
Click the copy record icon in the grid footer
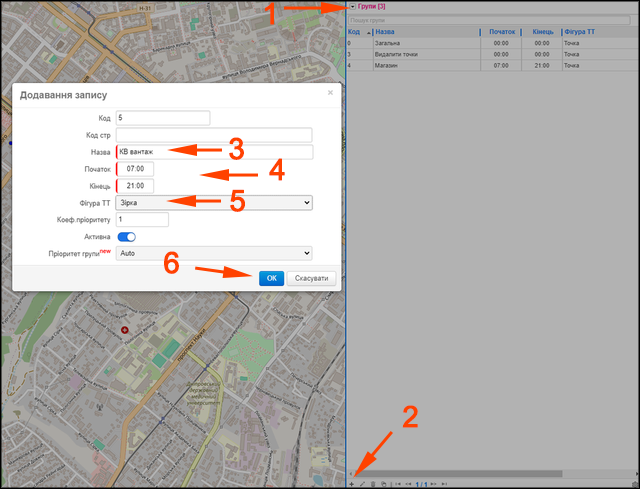pos(384,484)
